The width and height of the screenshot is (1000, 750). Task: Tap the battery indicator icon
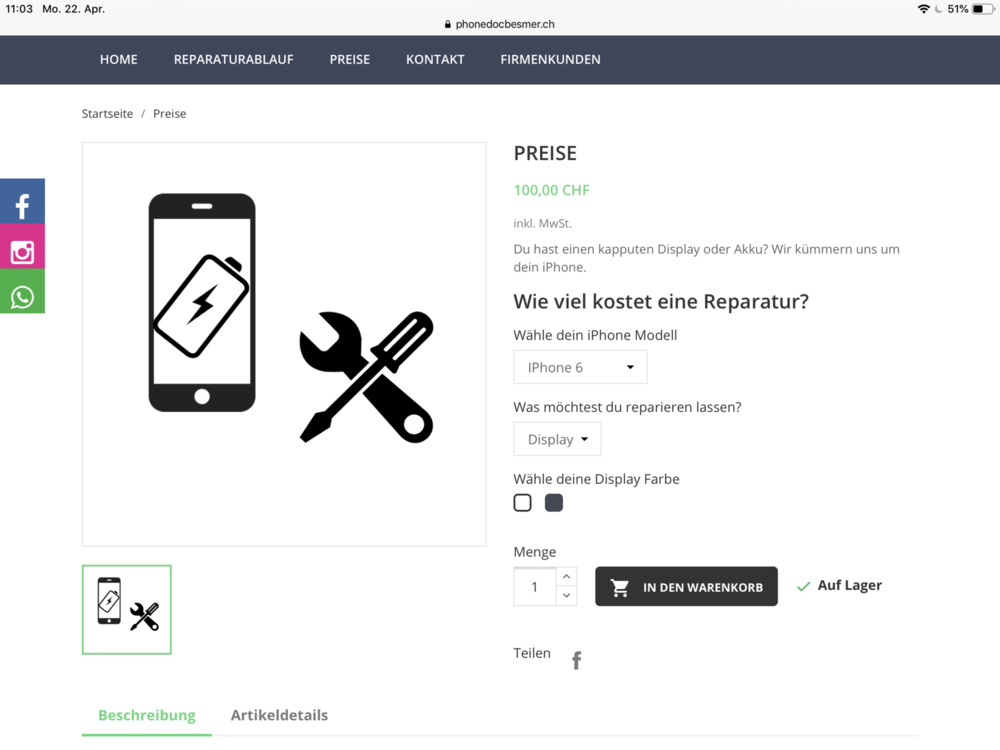983,9
